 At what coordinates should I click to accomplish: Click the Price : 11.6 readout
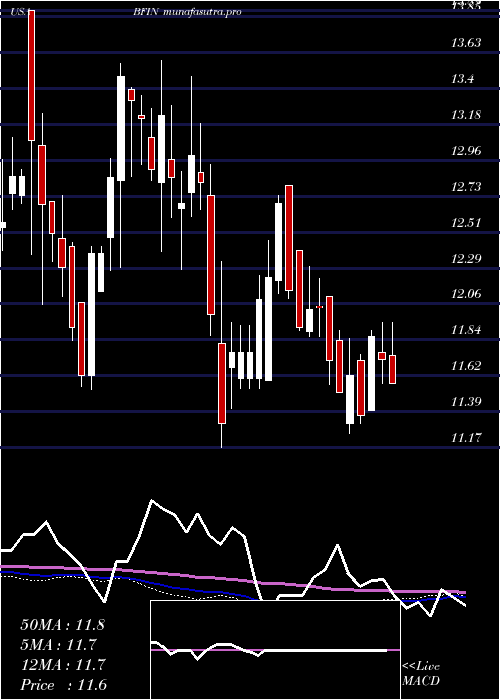[x=63, y=685]
